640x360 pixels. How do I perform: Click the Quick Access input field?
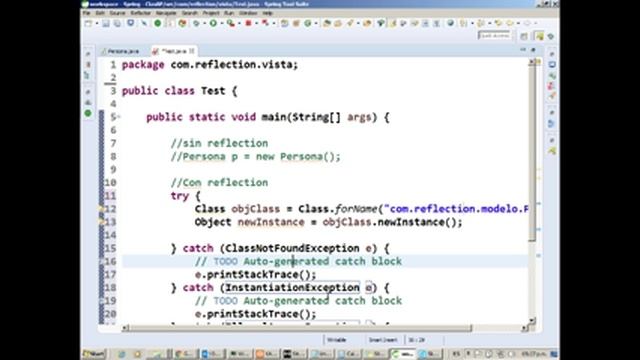coord(494,36)
